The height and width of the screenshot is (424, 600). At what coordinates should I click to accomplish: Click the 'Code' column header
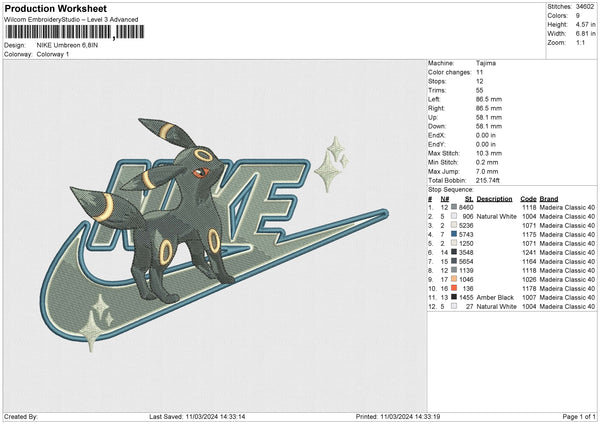tap(528, 199)
